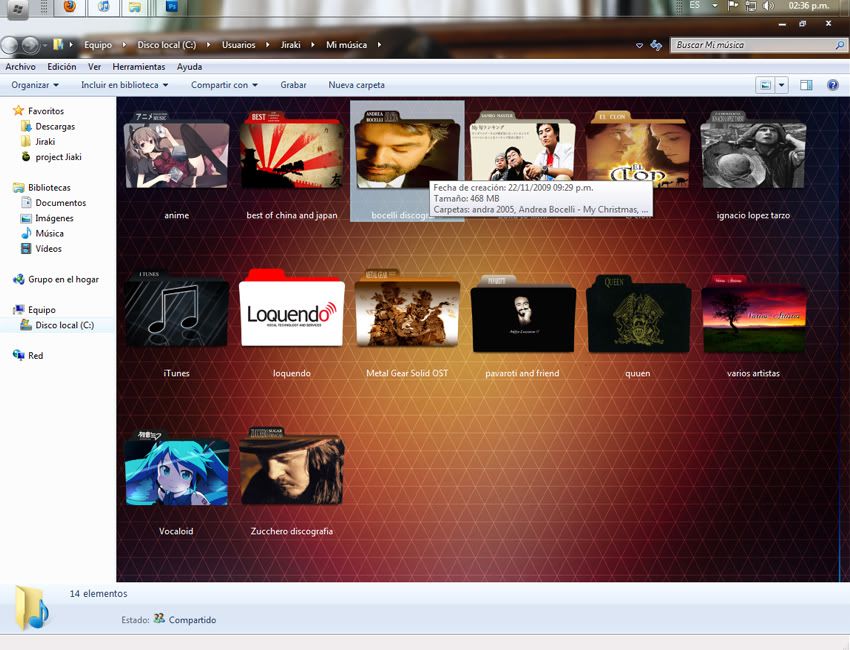
Task: Open the view options dropdown arrow
Action: tap(781, 85)
